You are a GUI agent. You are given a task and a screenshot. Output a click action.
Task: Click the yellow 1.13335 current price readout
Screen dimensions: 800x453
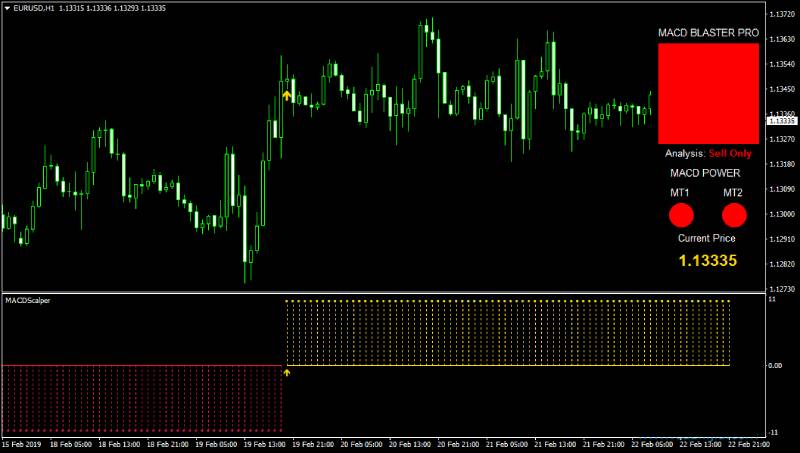pos(707,261)
